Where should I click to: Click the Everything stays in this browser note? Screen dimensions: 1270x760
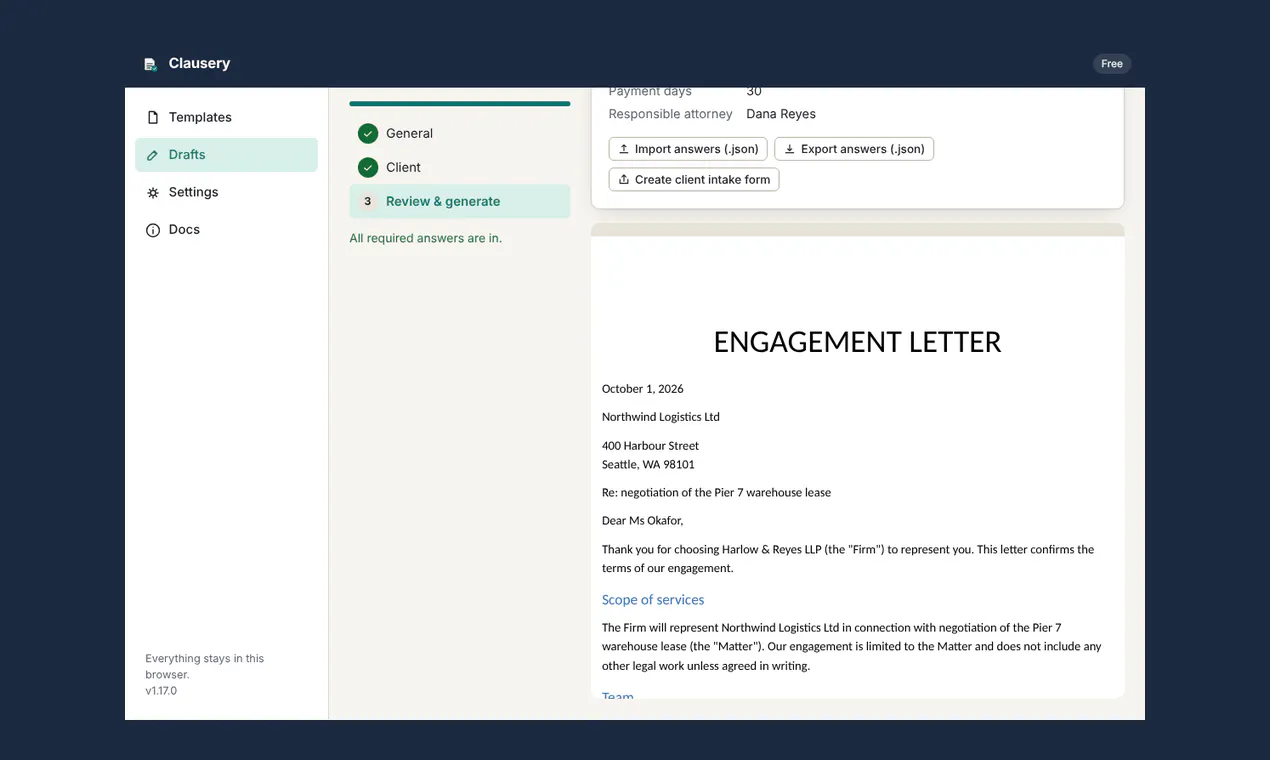(x=205, y=667)
